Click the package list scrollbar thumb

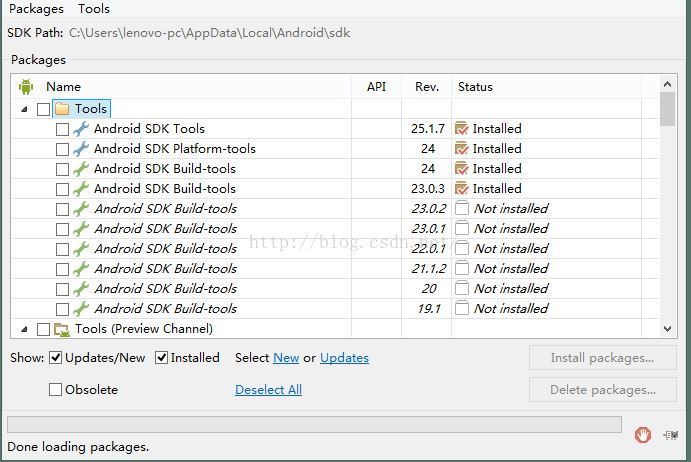[667, 109]
